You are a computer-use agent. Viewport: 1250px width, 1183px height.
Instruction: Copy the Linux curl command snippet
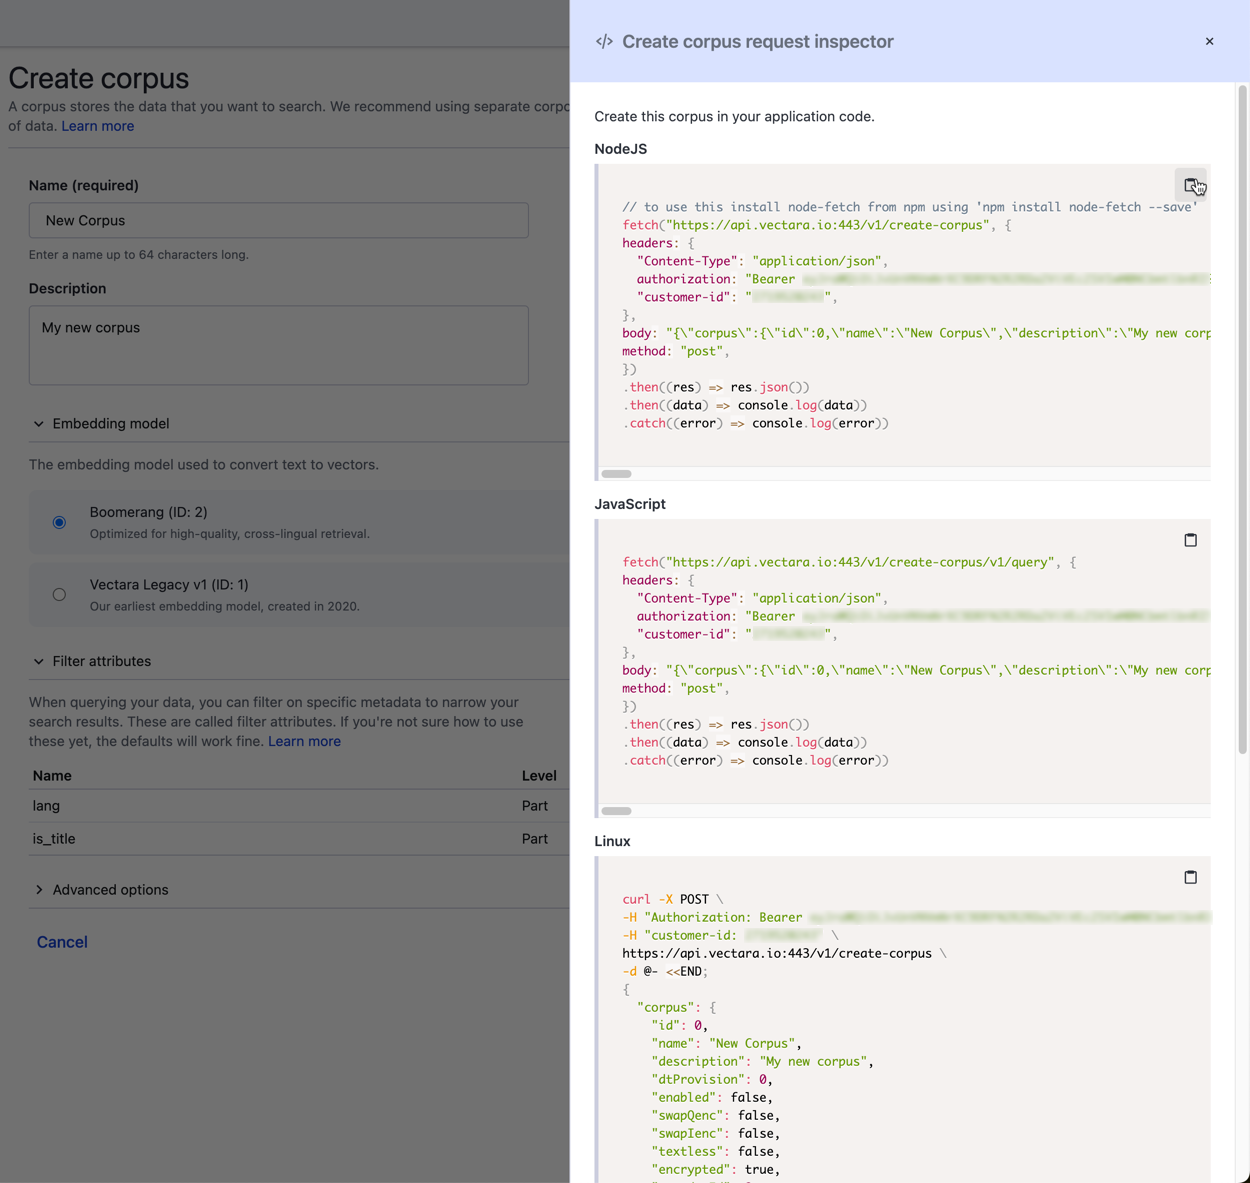point(1190,876)
